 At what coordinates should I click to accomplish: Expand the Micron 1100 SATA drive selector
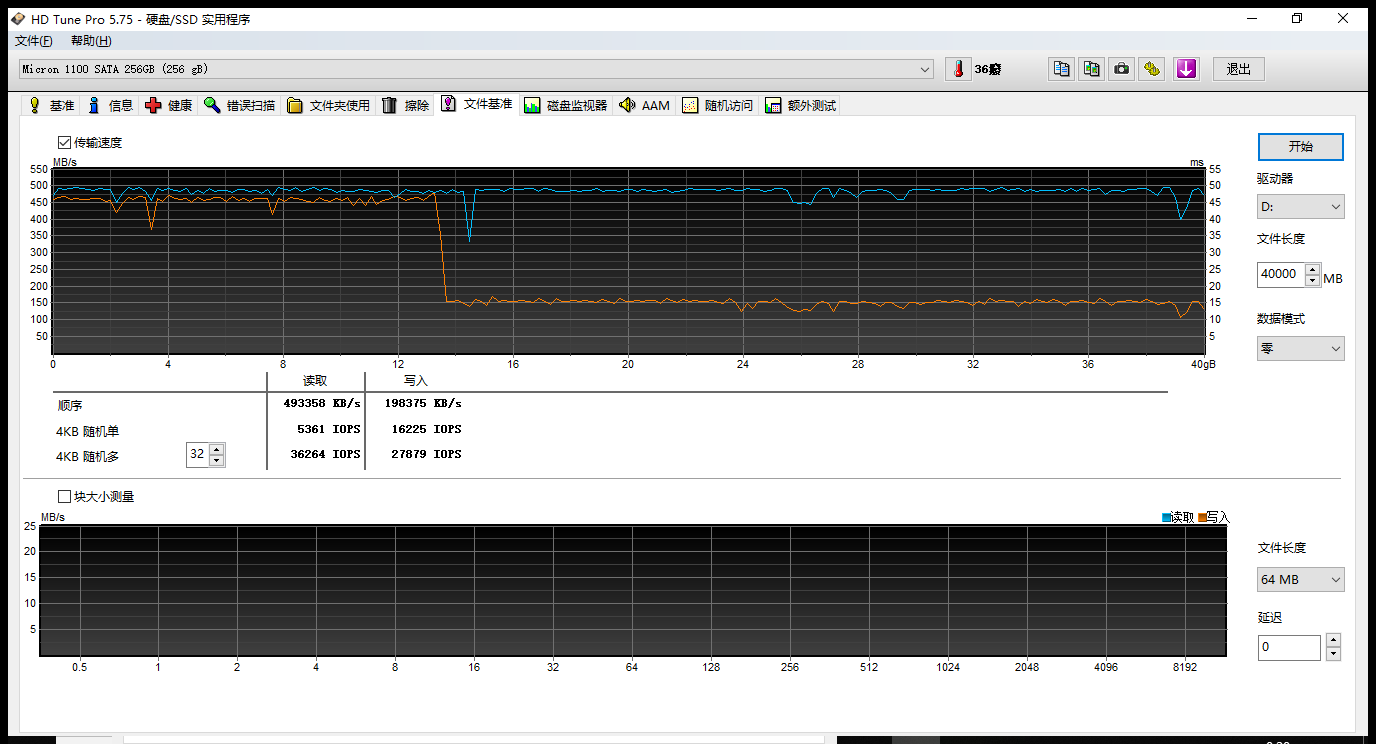pyautogui.click(x=476, y=69)
